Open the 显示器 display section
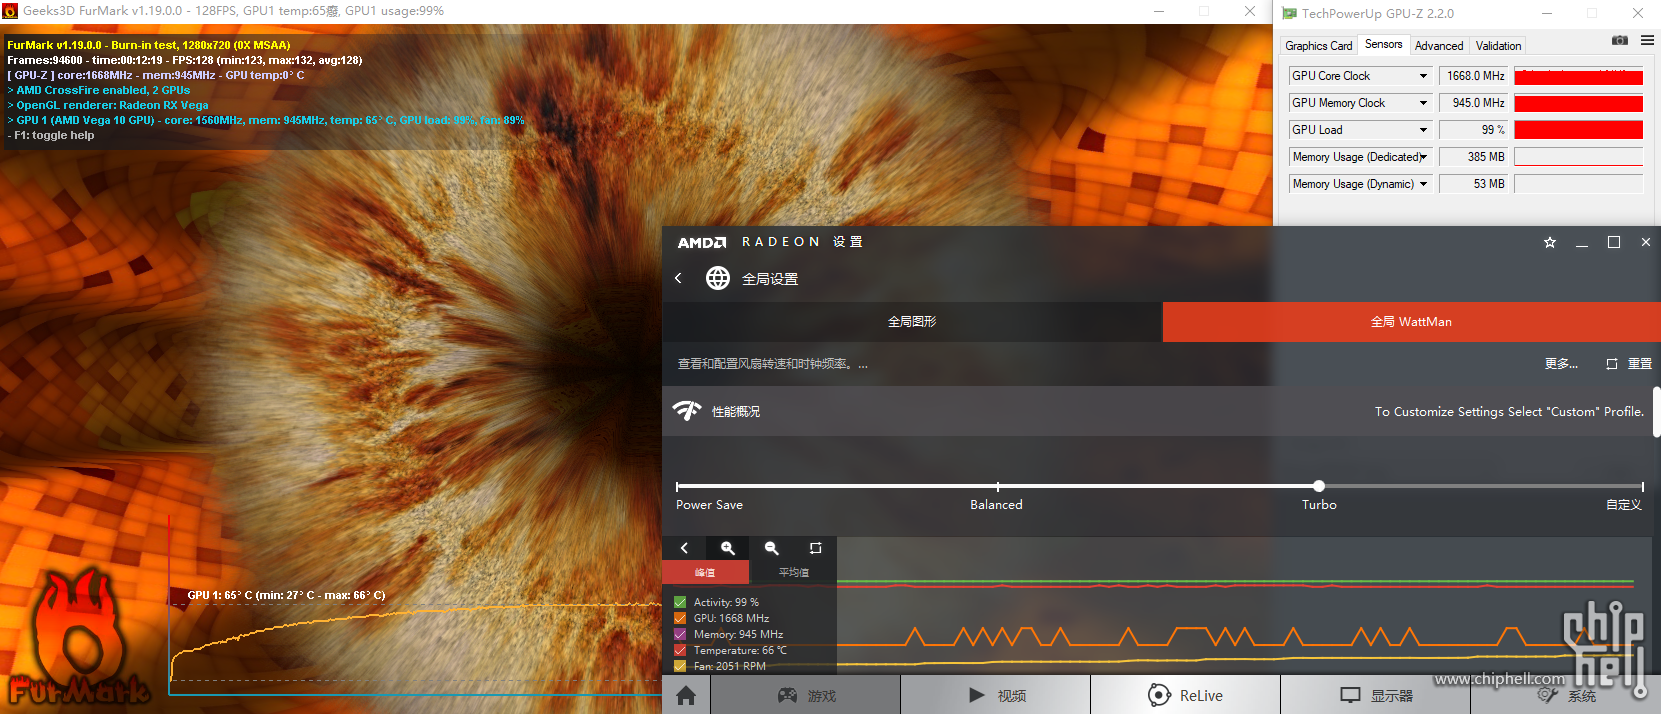The image size is (1661, 714). point(1376,695)
